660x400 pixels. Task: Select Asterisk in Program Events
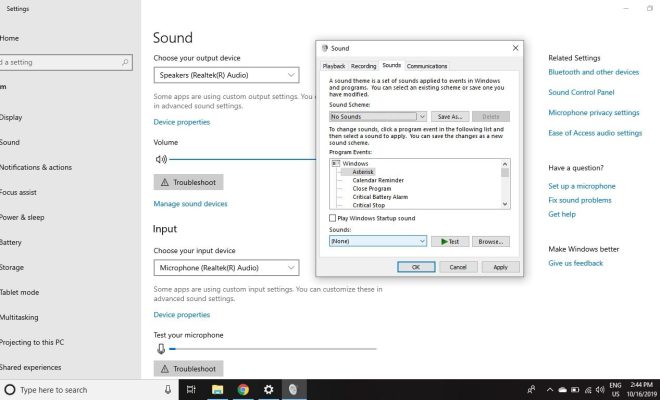pos(363,172)
